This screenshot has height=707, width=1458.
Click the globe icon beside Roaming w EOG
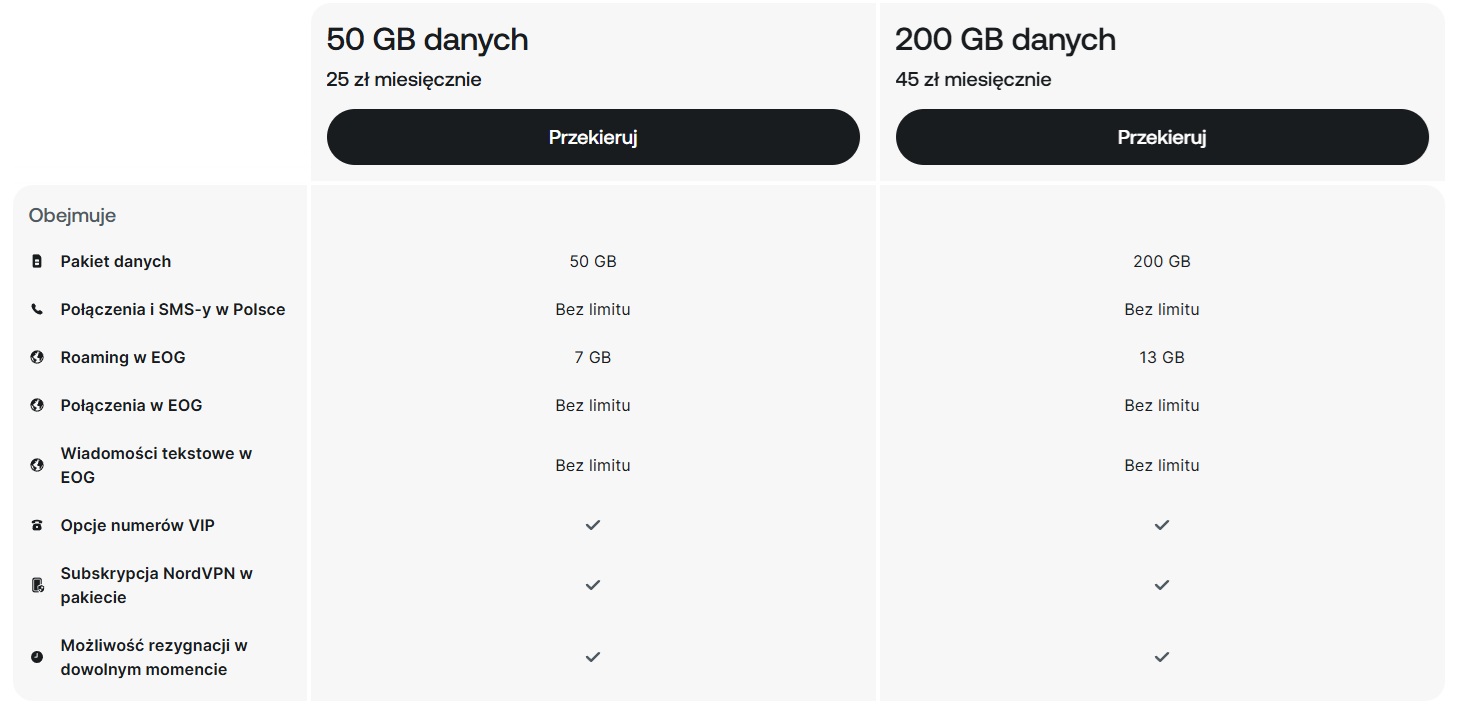pyautogui.click(x=37, y=358)
